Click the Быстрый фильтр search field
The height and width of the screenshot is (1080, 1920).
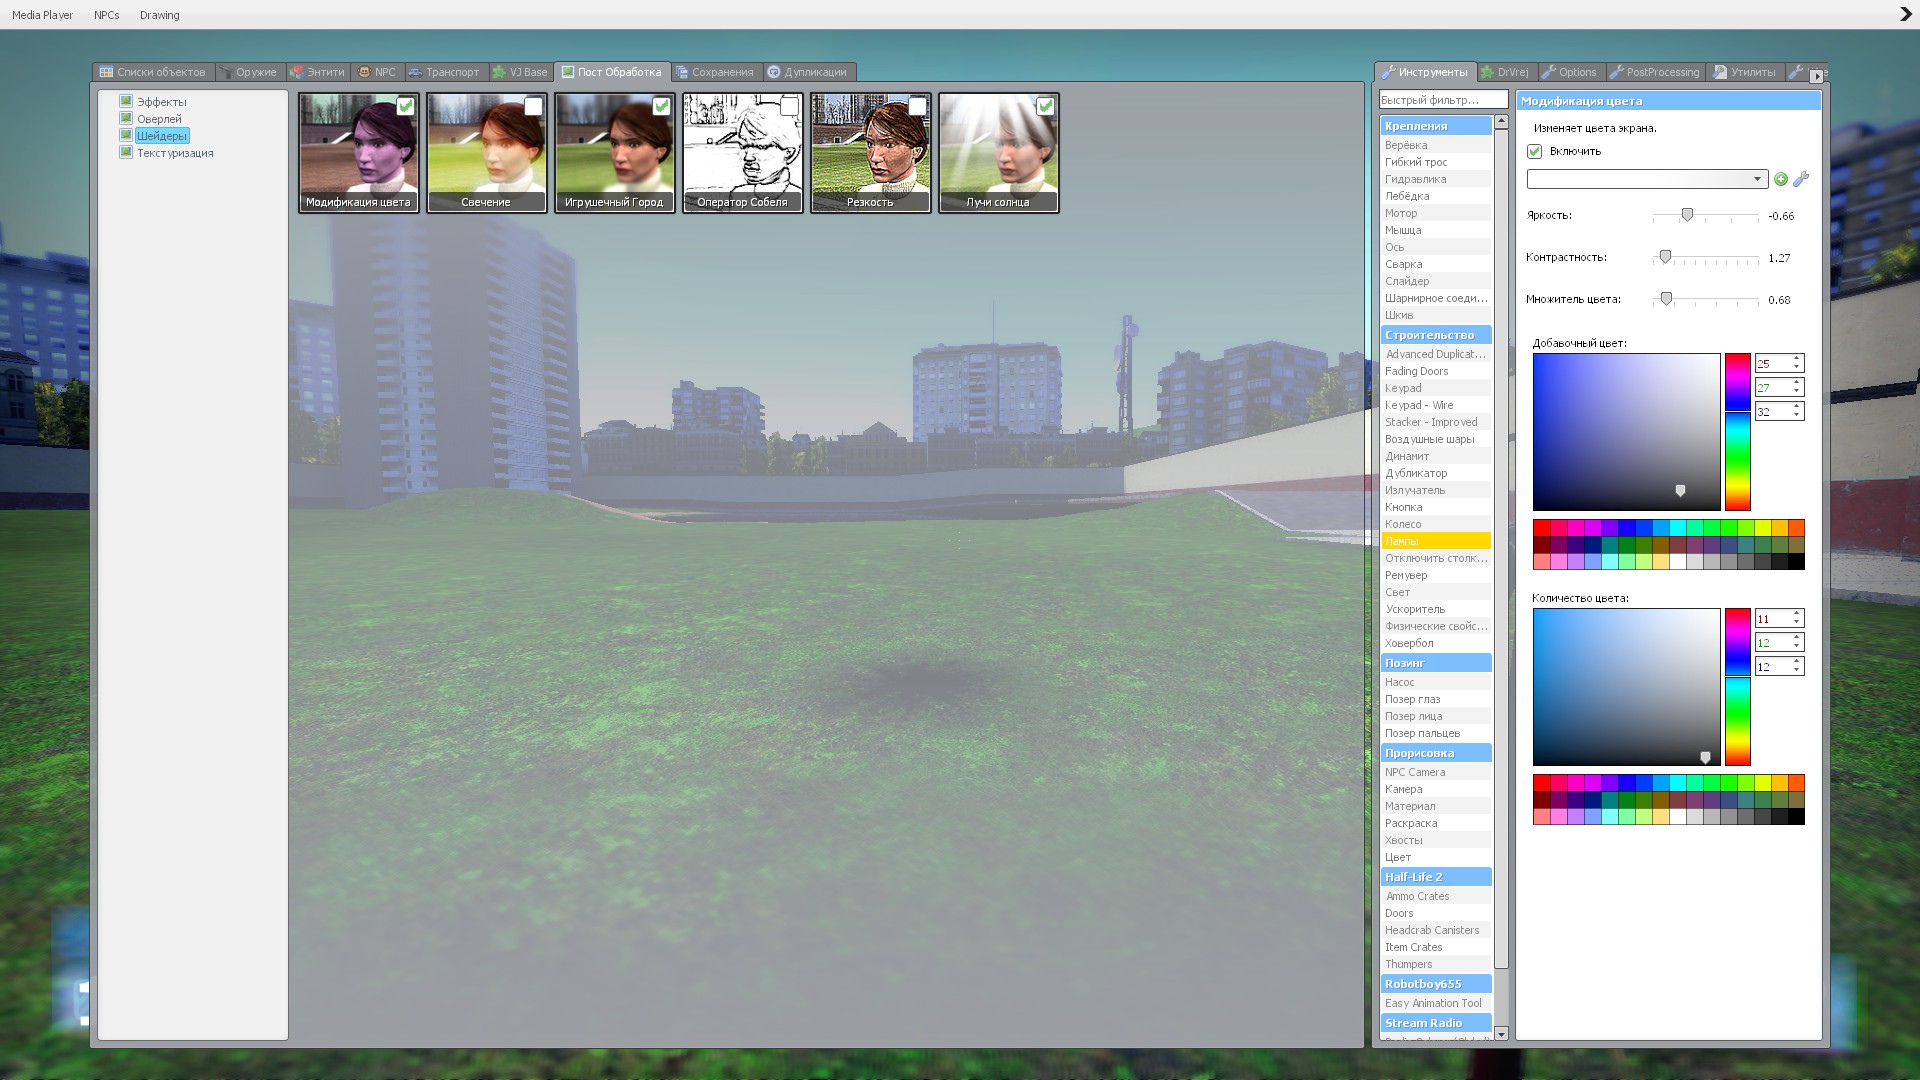(x=1442, y=100)
